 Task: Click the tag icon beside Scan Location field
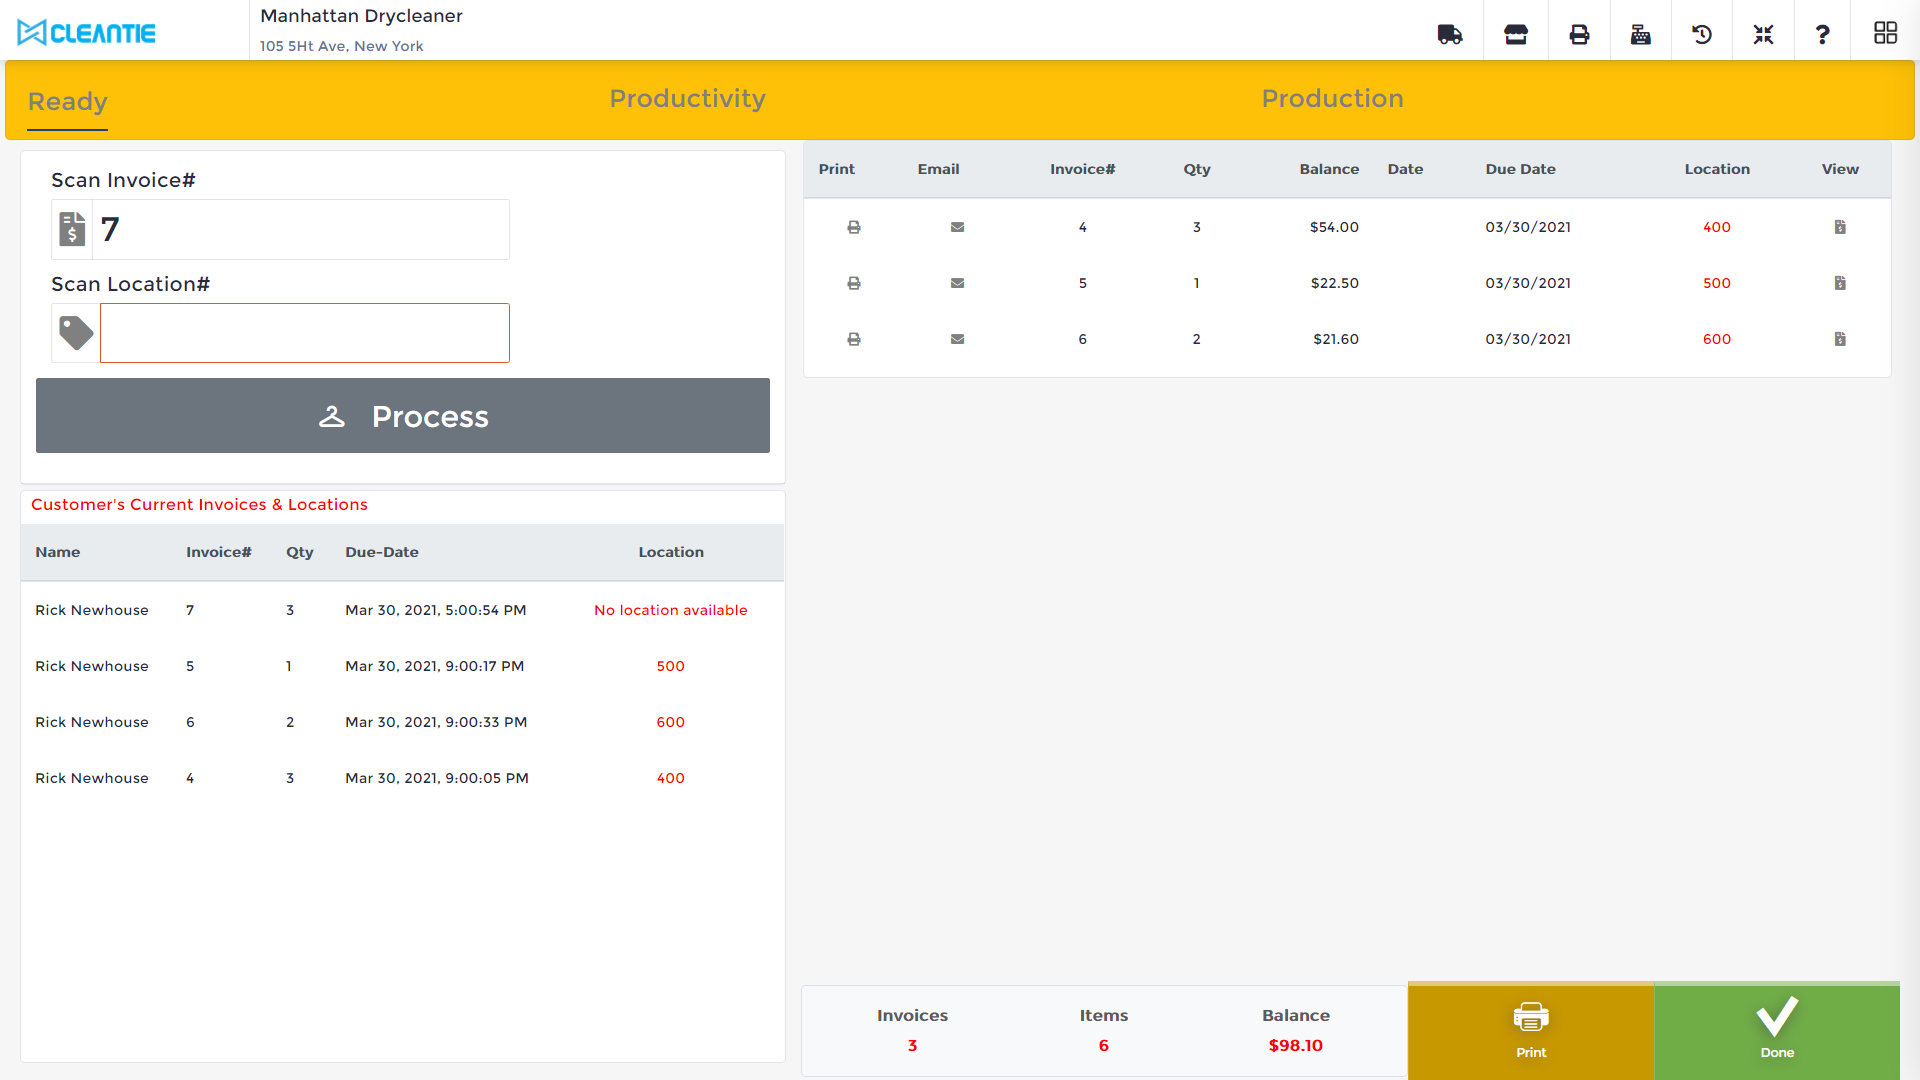76,333
